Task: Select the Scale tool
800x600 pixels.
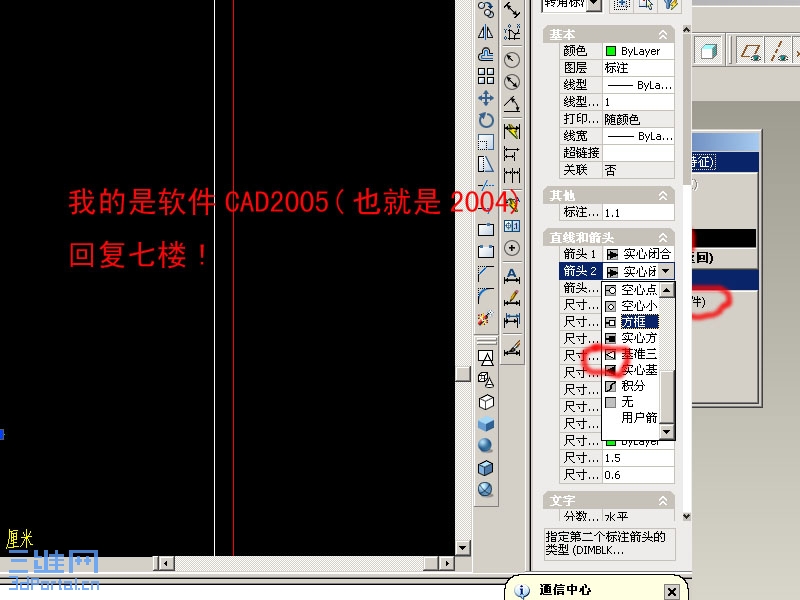Action: (x=486, y=142)
